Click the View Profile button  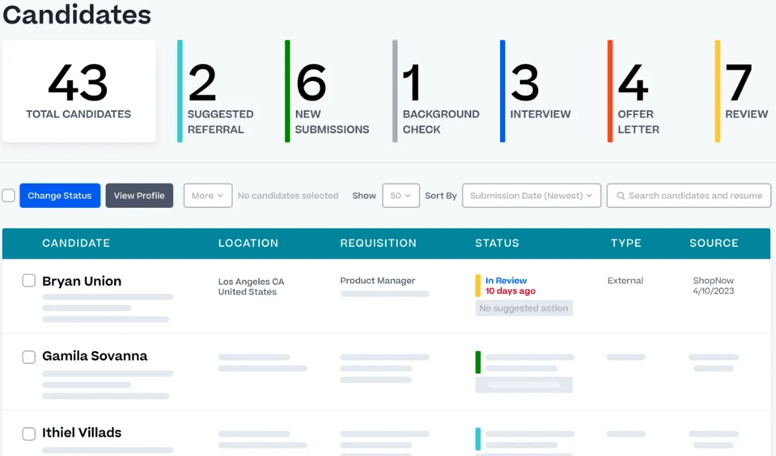tap(139, 196)
